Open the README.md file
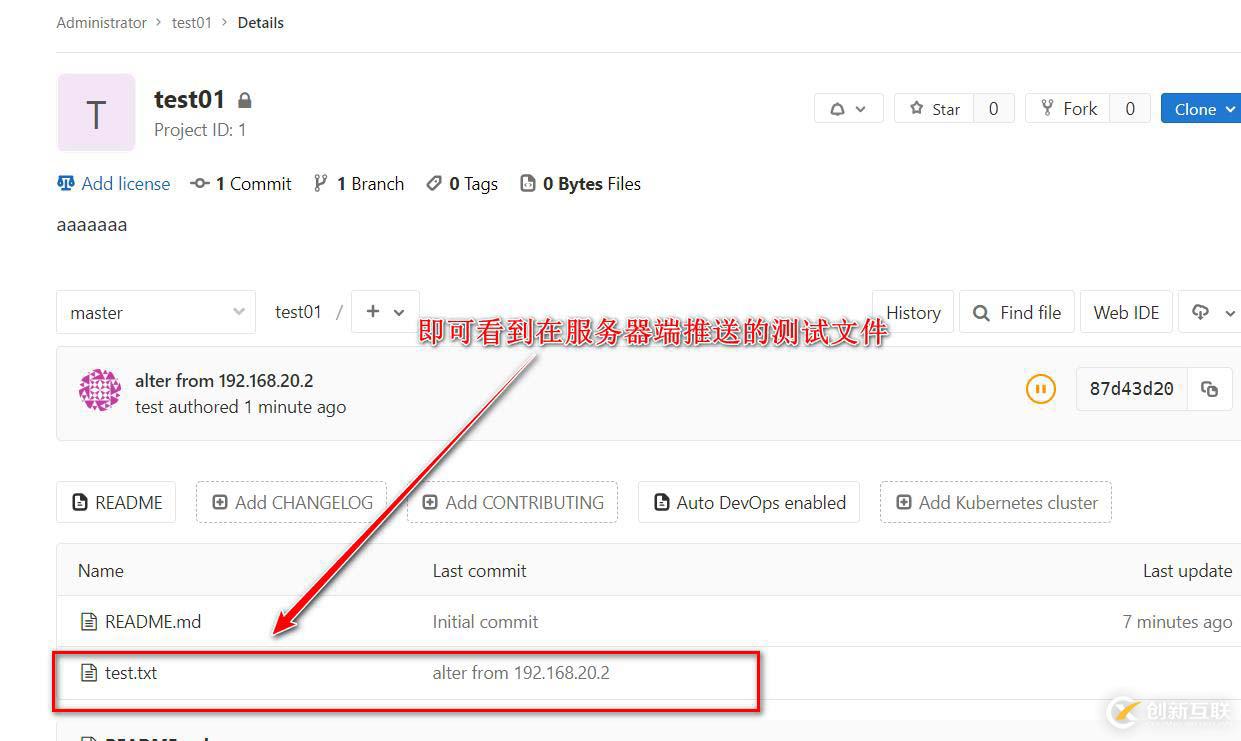 click(153, 622)
